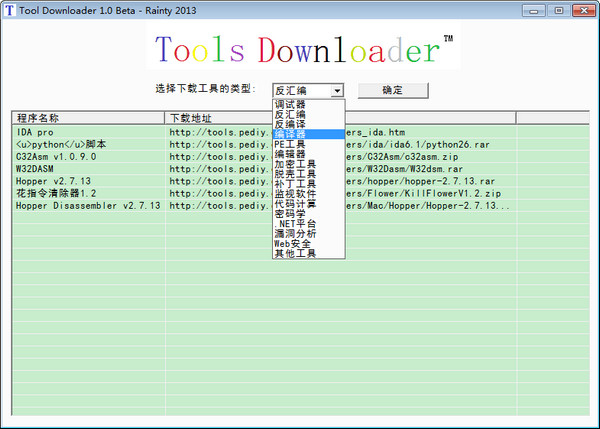Choose Web安全 from the list
The height and width of the screenshot is (429, 600).
coord(293,244)
